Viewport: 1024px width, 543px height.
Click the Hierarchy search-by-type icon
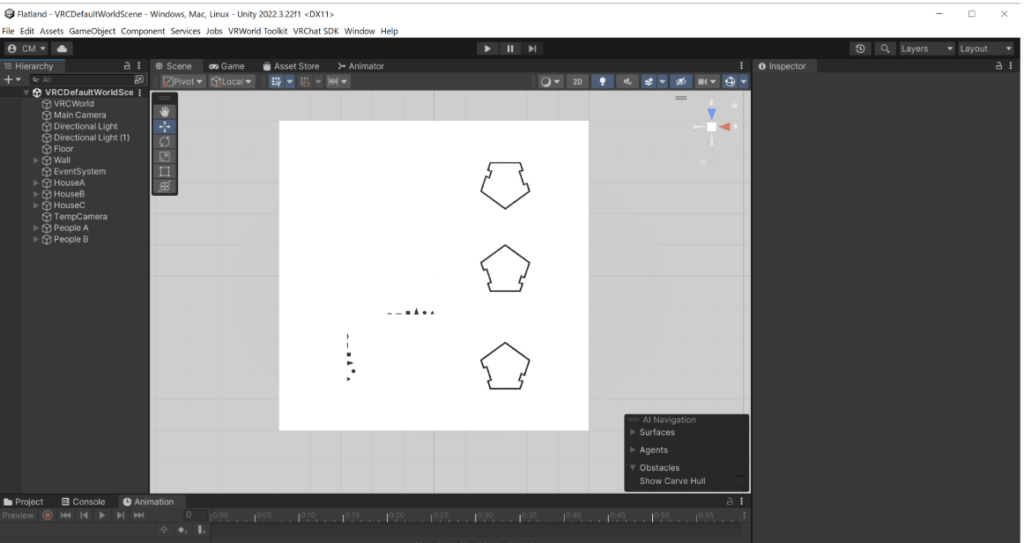[x=138, y=80]
